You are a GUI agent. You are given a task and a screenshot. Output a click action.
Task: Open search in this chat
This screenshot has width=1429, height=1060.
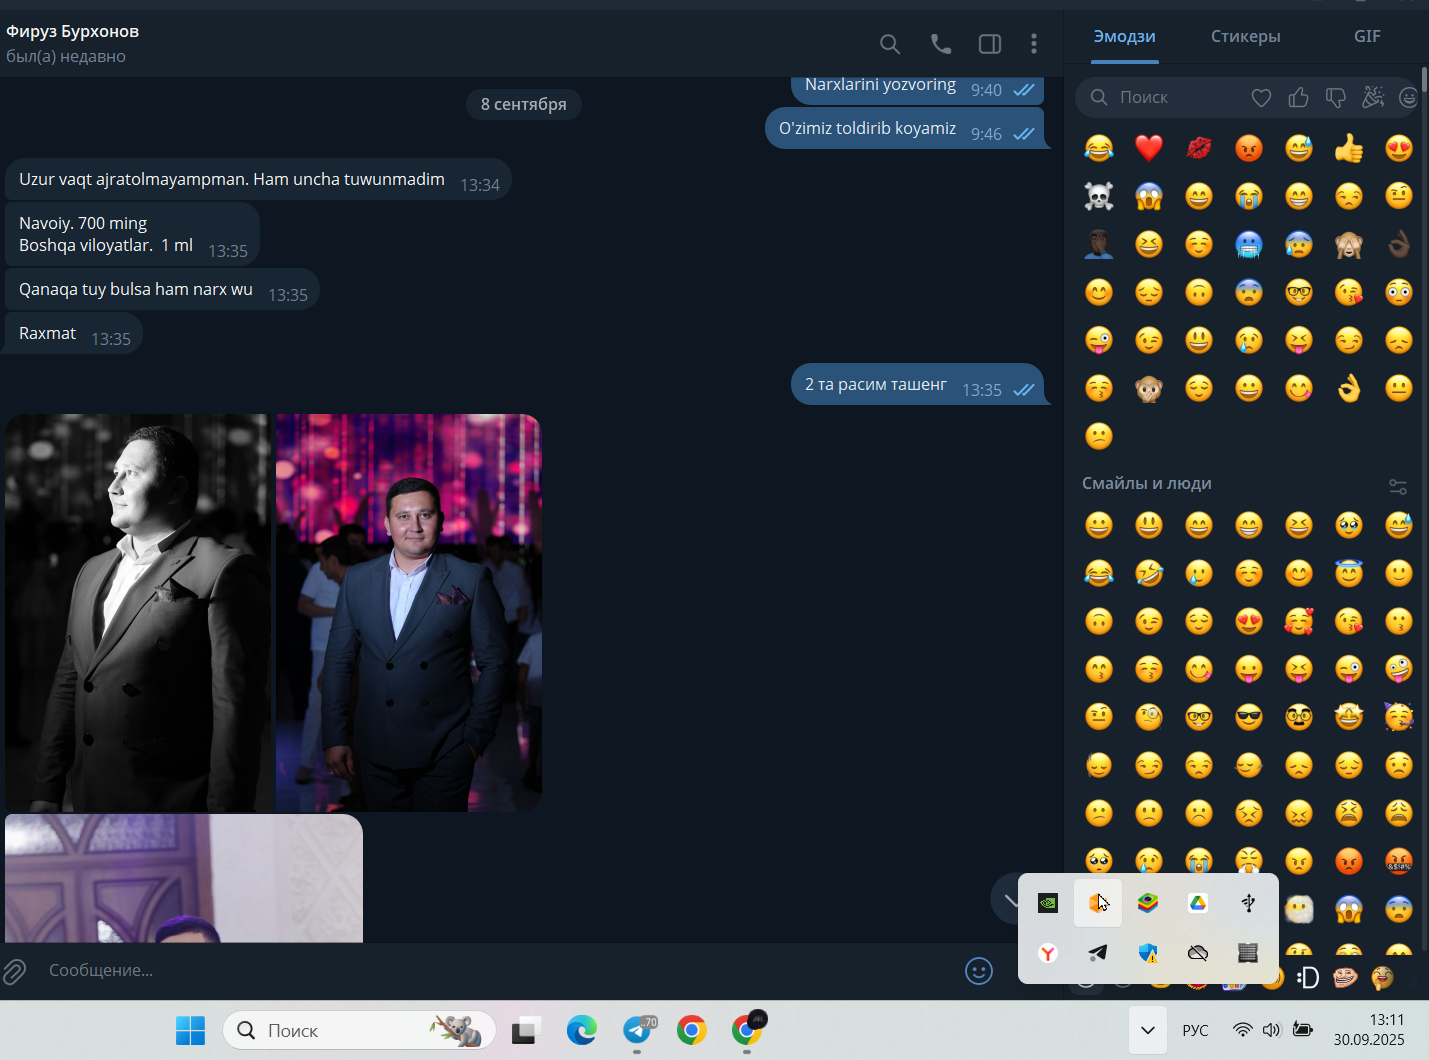pos(889,44)
